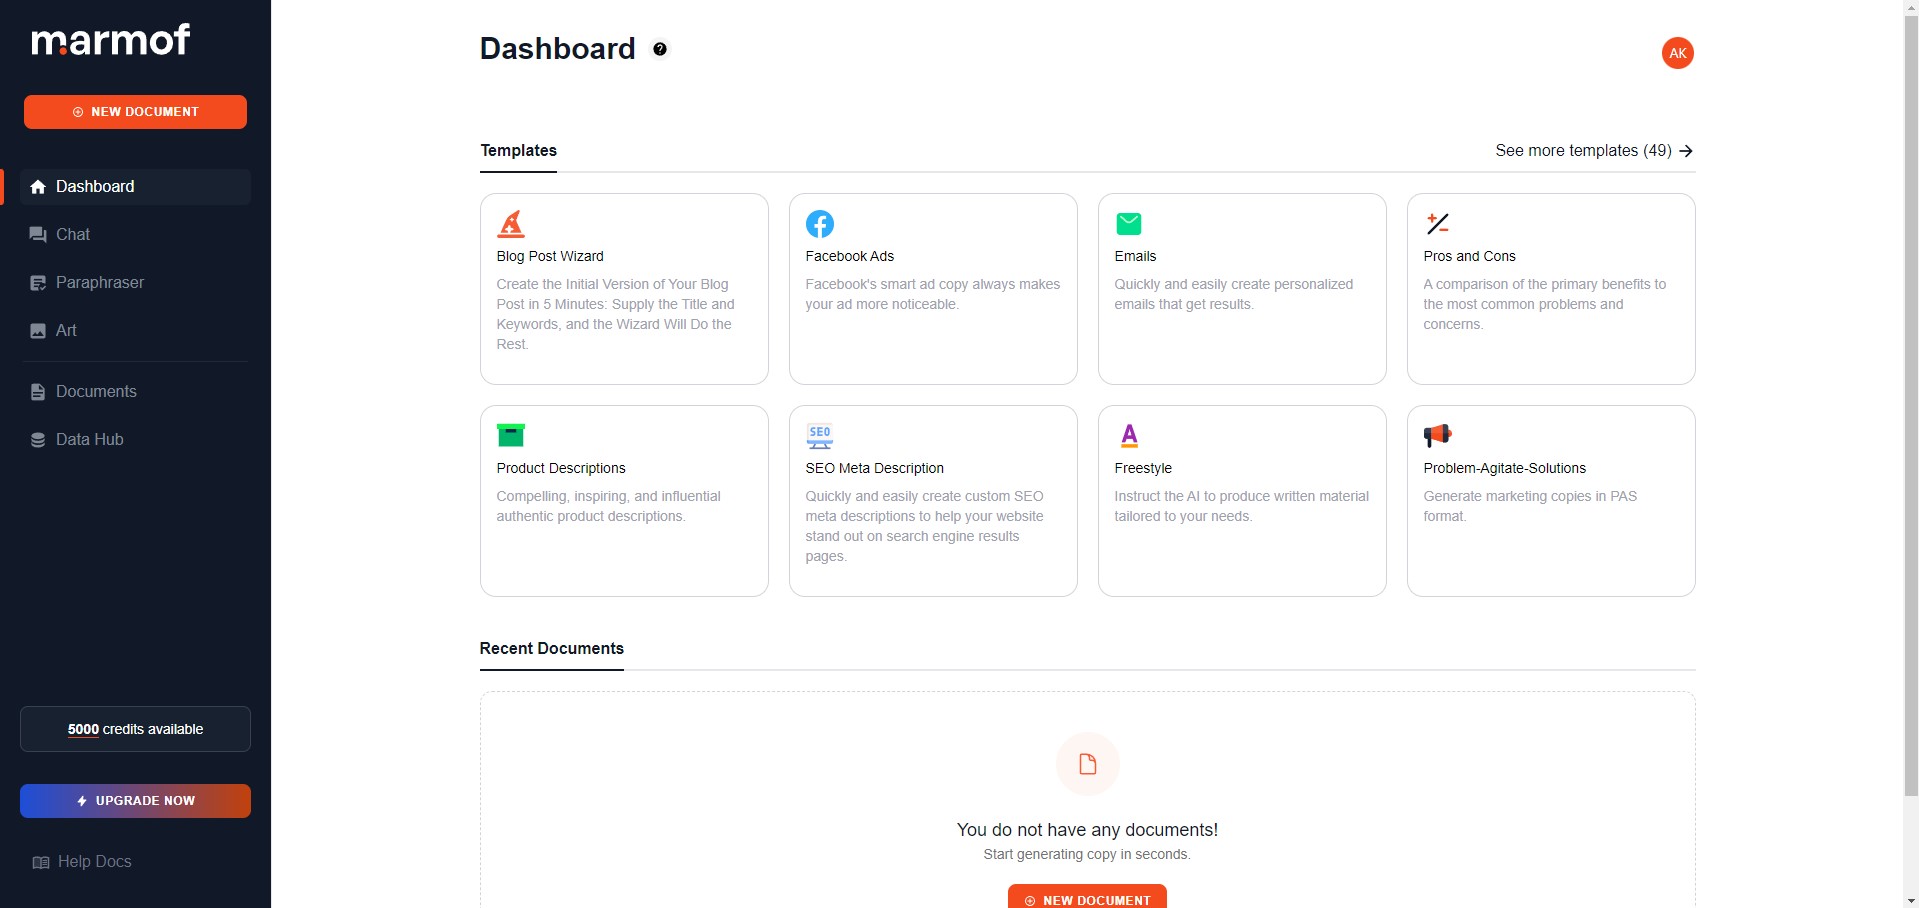
Task: Click the Product Descriptions box icon
Action: pyautogui.click(x=511, y=435)
